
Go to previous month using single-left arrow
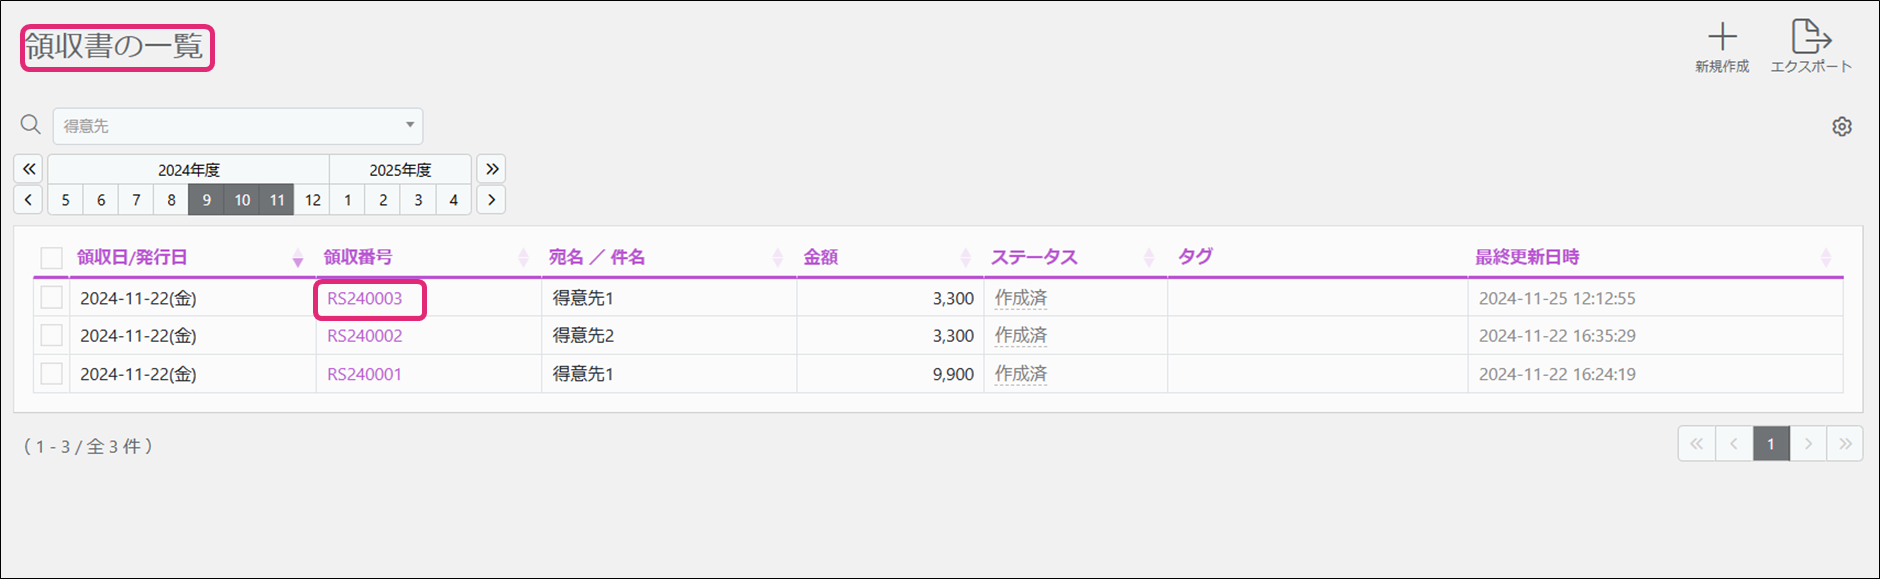[x=29, y=200]
